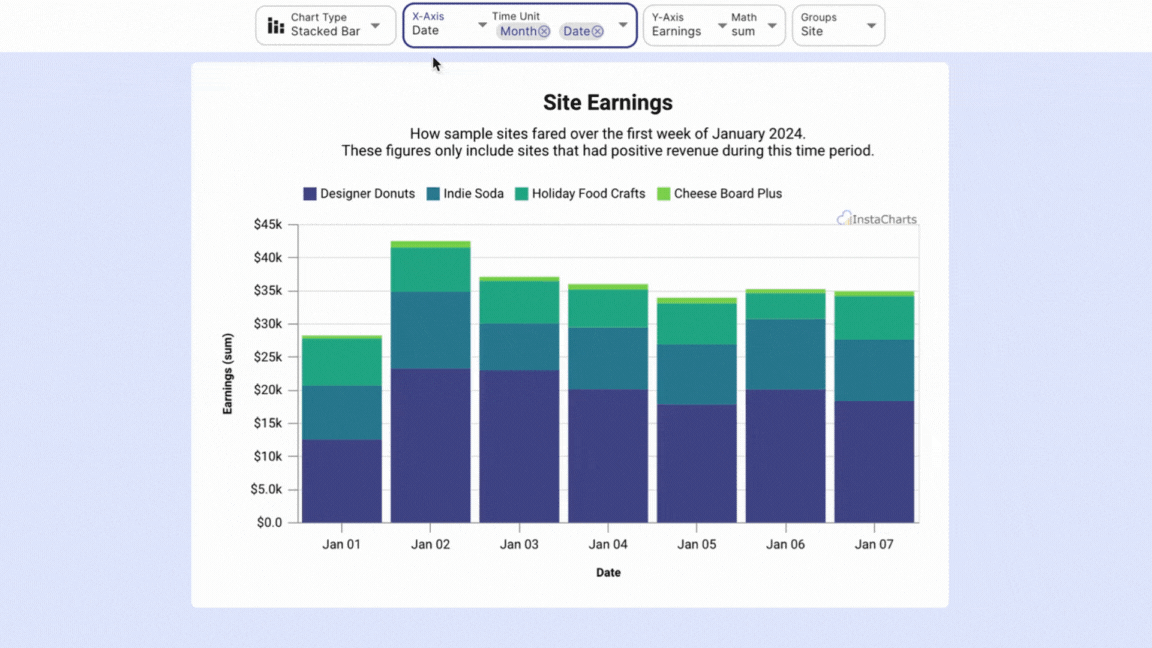Viewport: 1152px width, 648px height.
Task: Click the Jan 01 x-axis label
Action: click(x=342, y=544)
